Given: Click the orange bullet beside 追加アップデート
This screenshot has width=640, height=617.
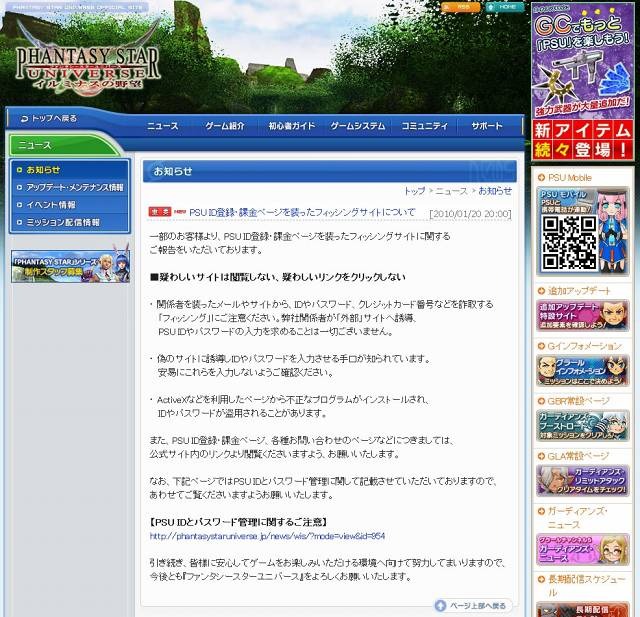Looking at the screenshot, I should (x=542, y=291).
